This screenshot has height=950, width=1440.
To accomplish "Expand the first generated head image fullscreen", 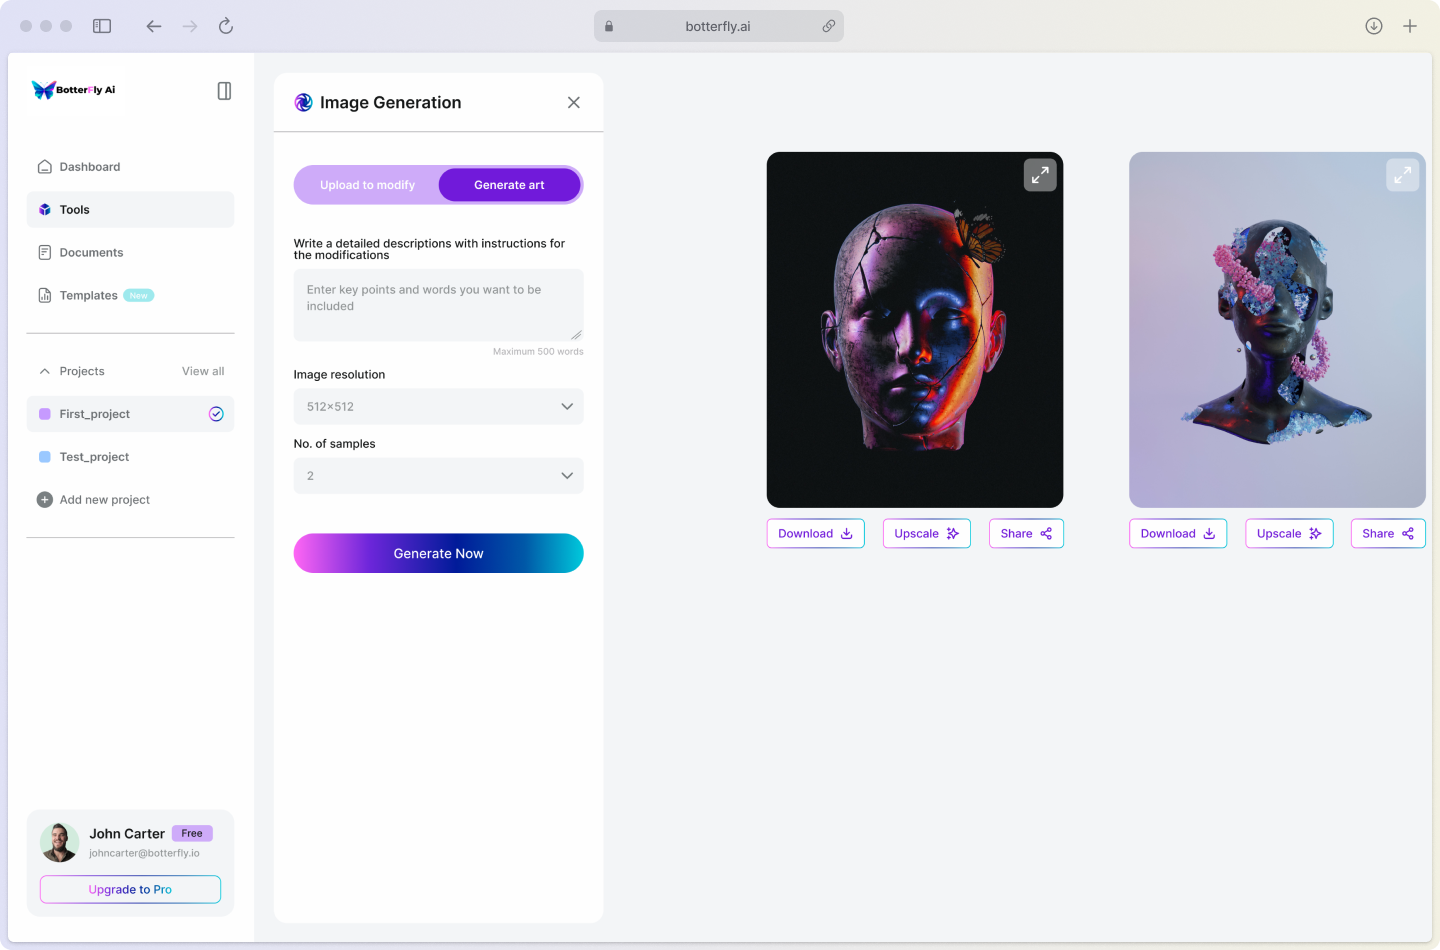I will 1040,175.
